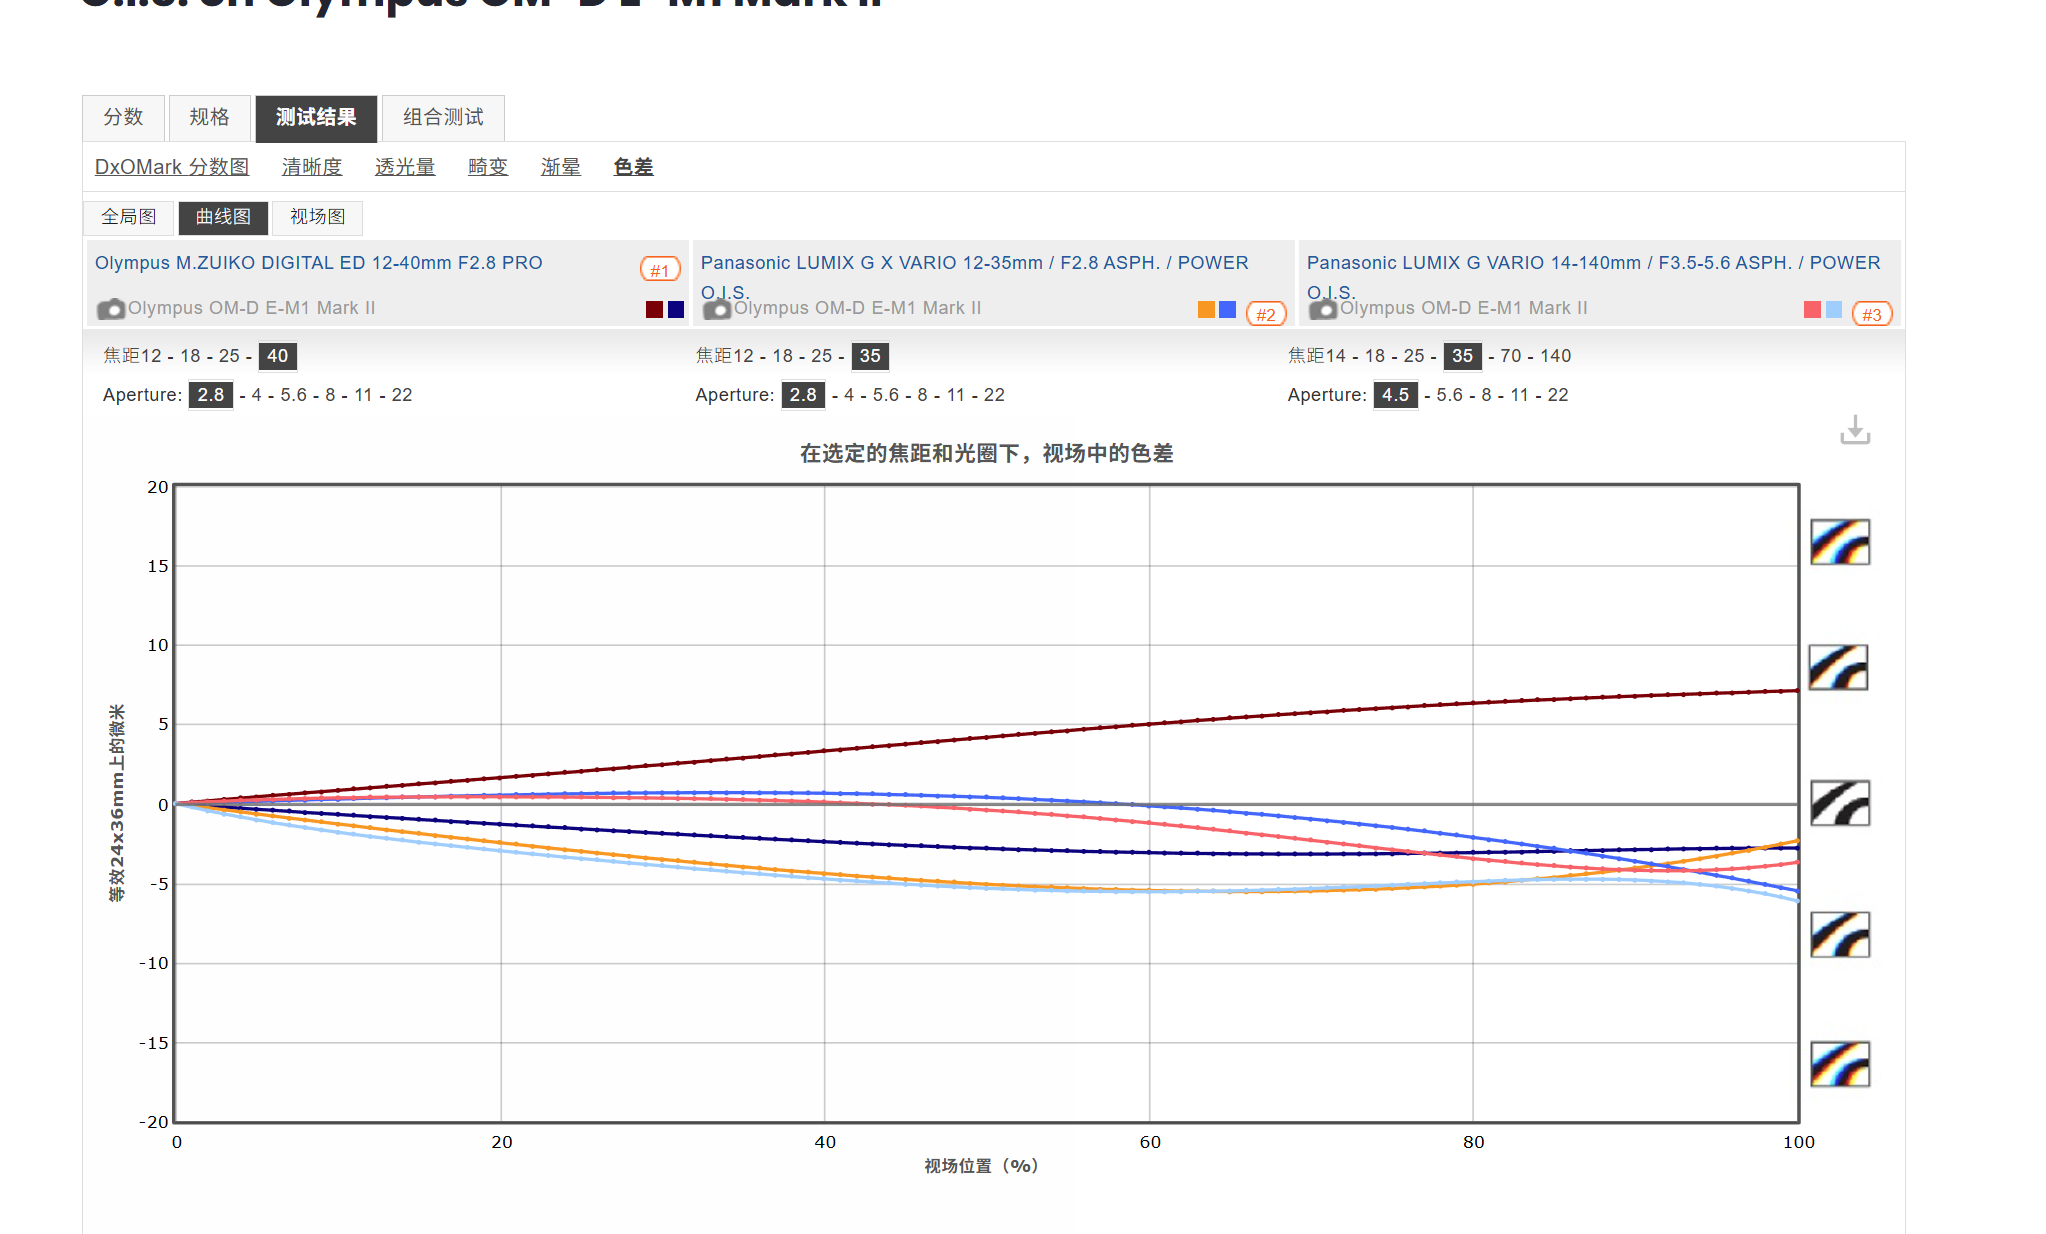The height and width of the screenshot is (1234, 2046).
Task: Go to the 清晰度 section
Action: (312, 167)
